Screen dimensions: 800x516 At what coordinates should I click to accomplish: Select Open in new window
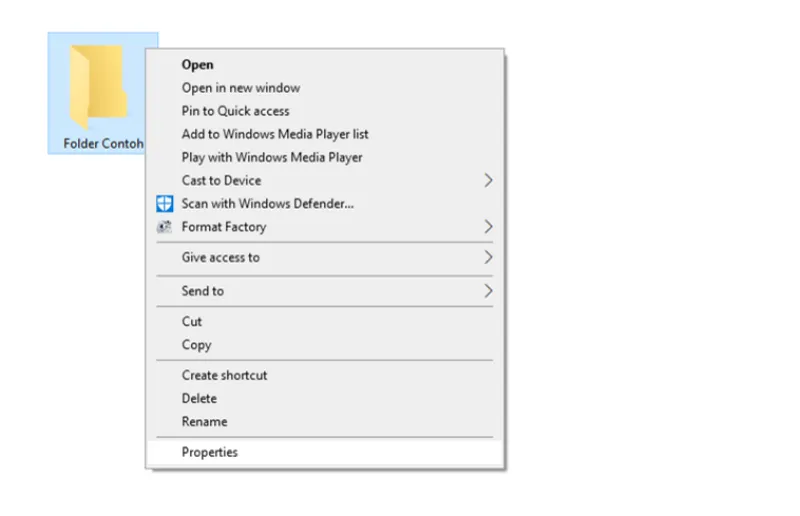coord(324,88)
